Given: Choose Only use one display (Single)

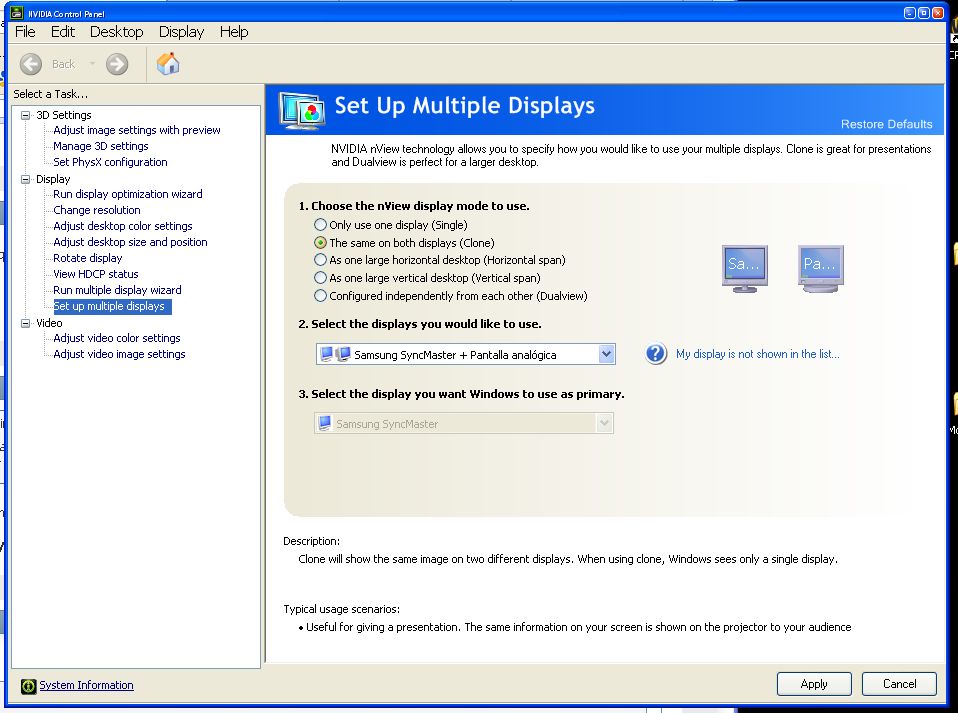Looking at the screenshot, I should tap(320, 225).
